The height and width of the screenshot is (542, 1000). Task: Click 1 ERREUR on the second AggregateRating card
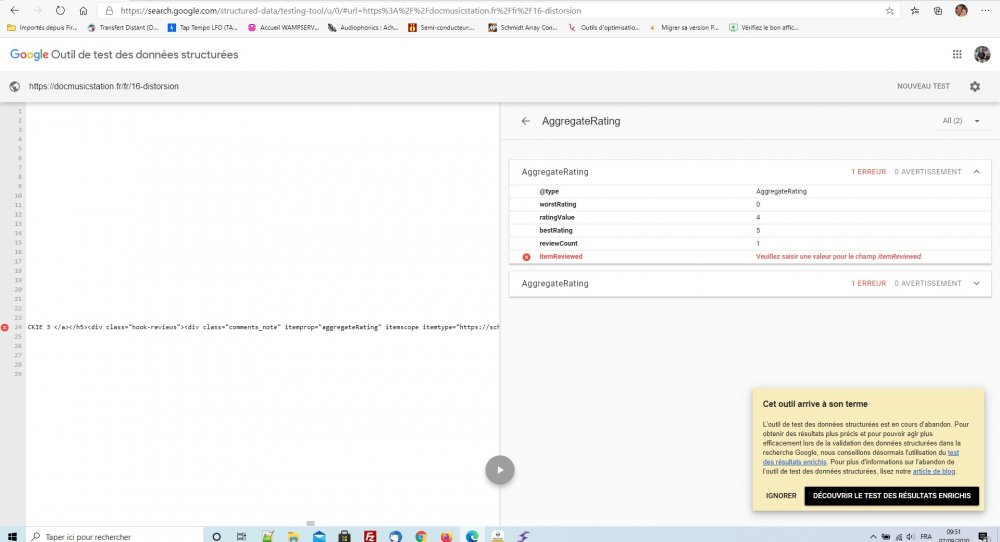(x=869, y=283)
